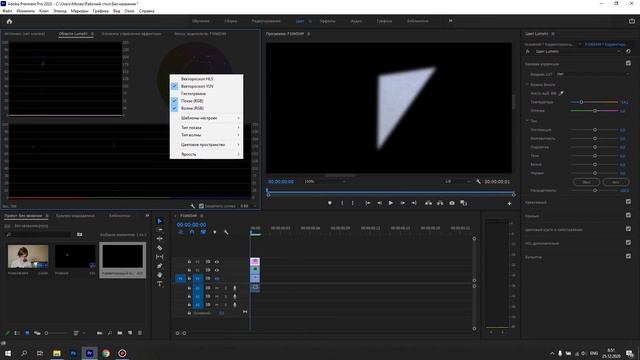Image resolution: width=640 pixels, height=360 pixels.
Task: Switch to Элементы управления эффектами tab
Action: [x=131, y=34]
